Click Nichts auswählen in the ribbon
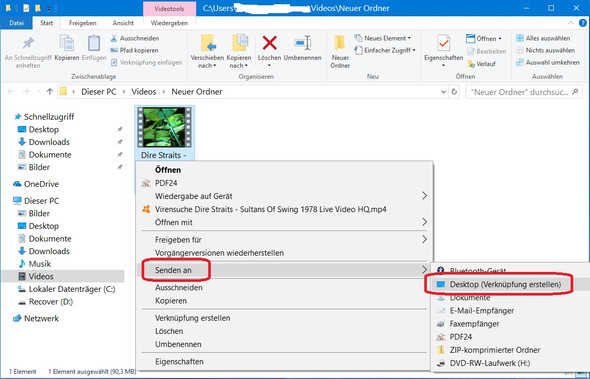This screenshot has height=379, width=590. point(546,50)
